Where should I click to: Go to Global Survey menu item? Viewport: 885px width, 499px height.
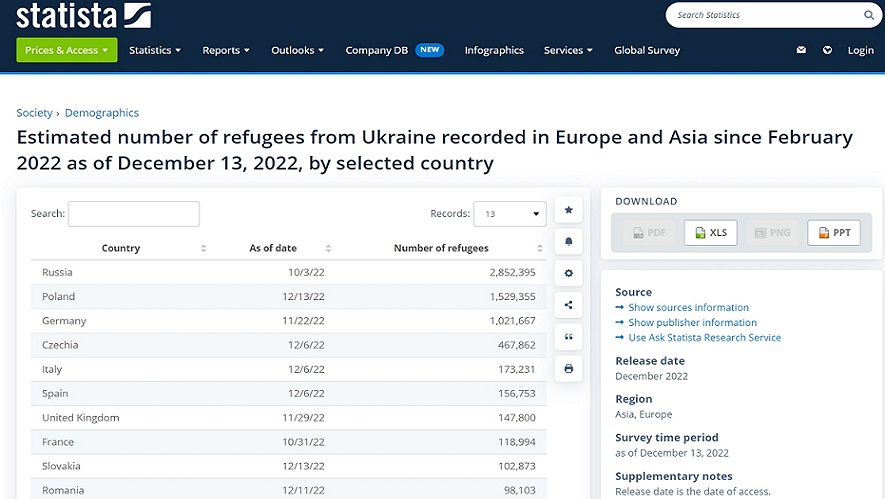click(x=647, y=50)
